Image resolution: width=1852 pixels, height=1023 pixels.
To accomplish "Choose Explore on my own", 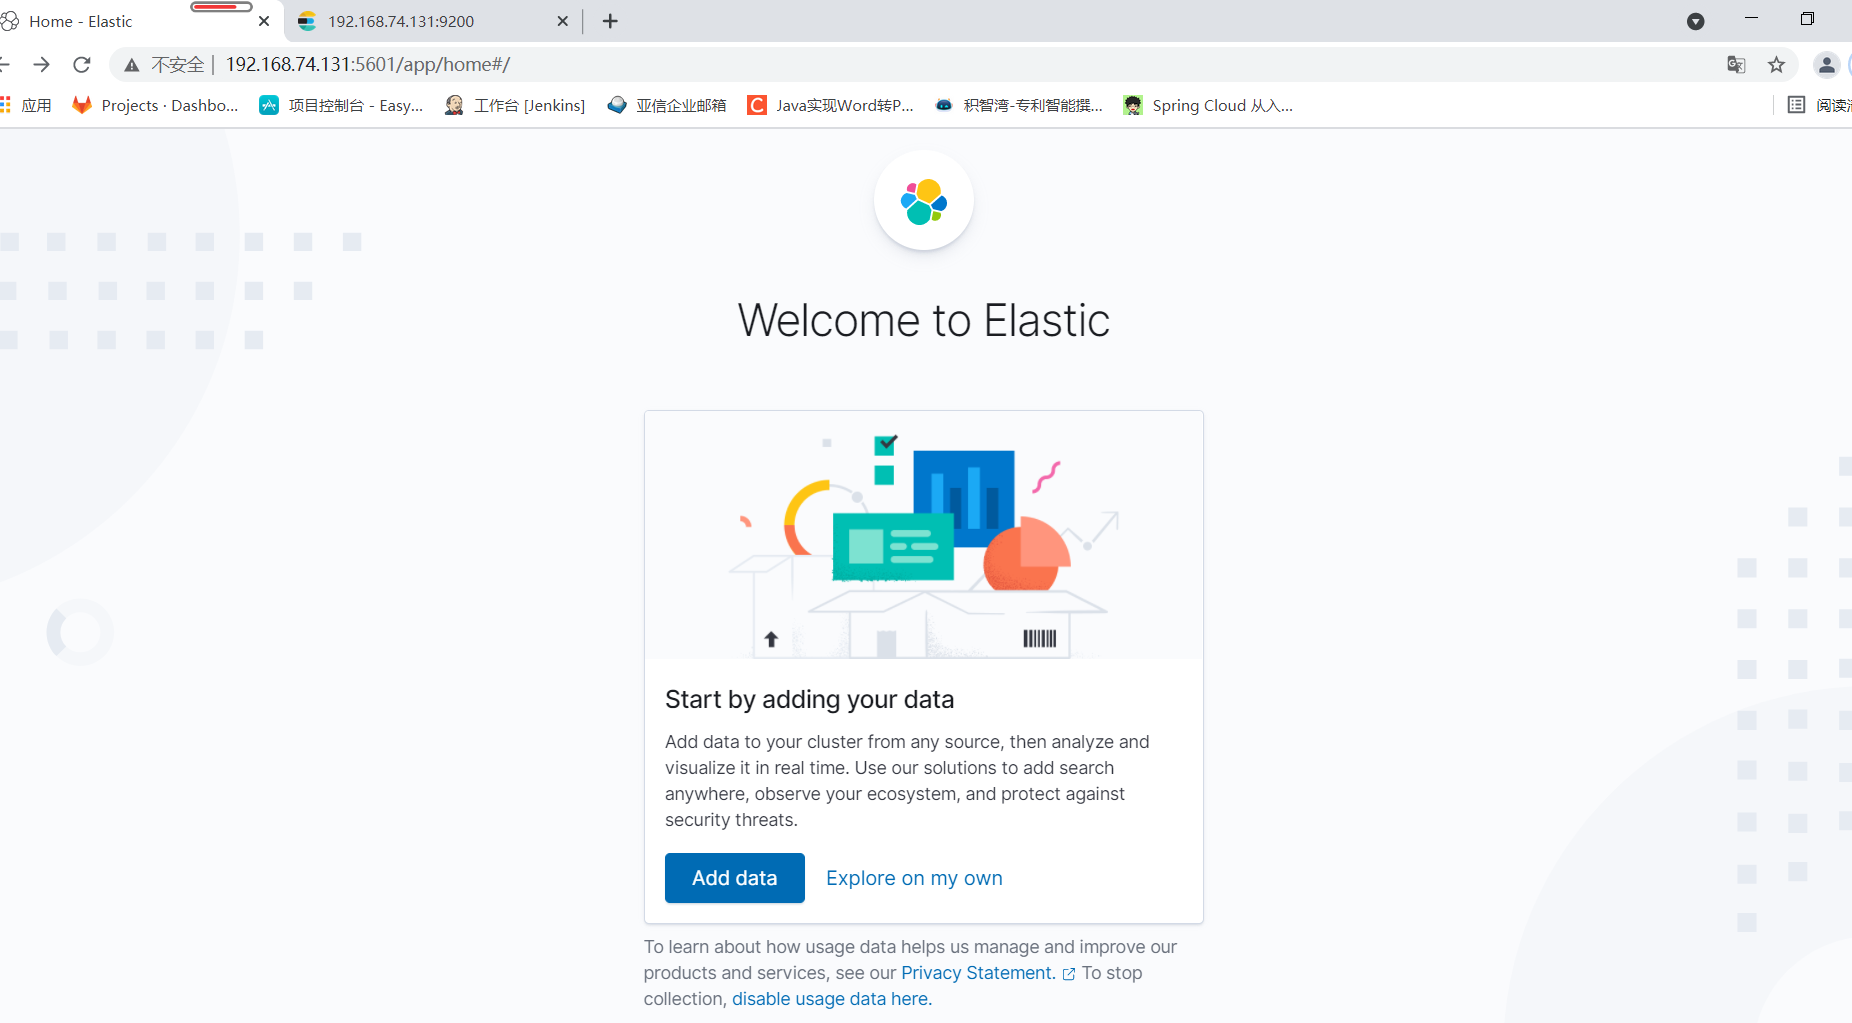I will click(x=914, y=878).
